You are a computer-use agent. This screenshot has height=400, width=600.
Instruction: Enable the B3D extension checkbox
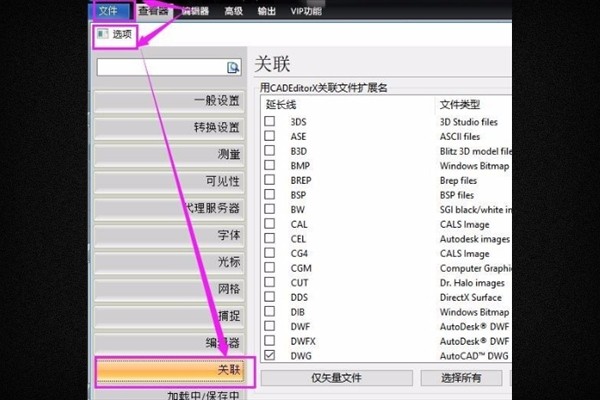click(269, 150)
